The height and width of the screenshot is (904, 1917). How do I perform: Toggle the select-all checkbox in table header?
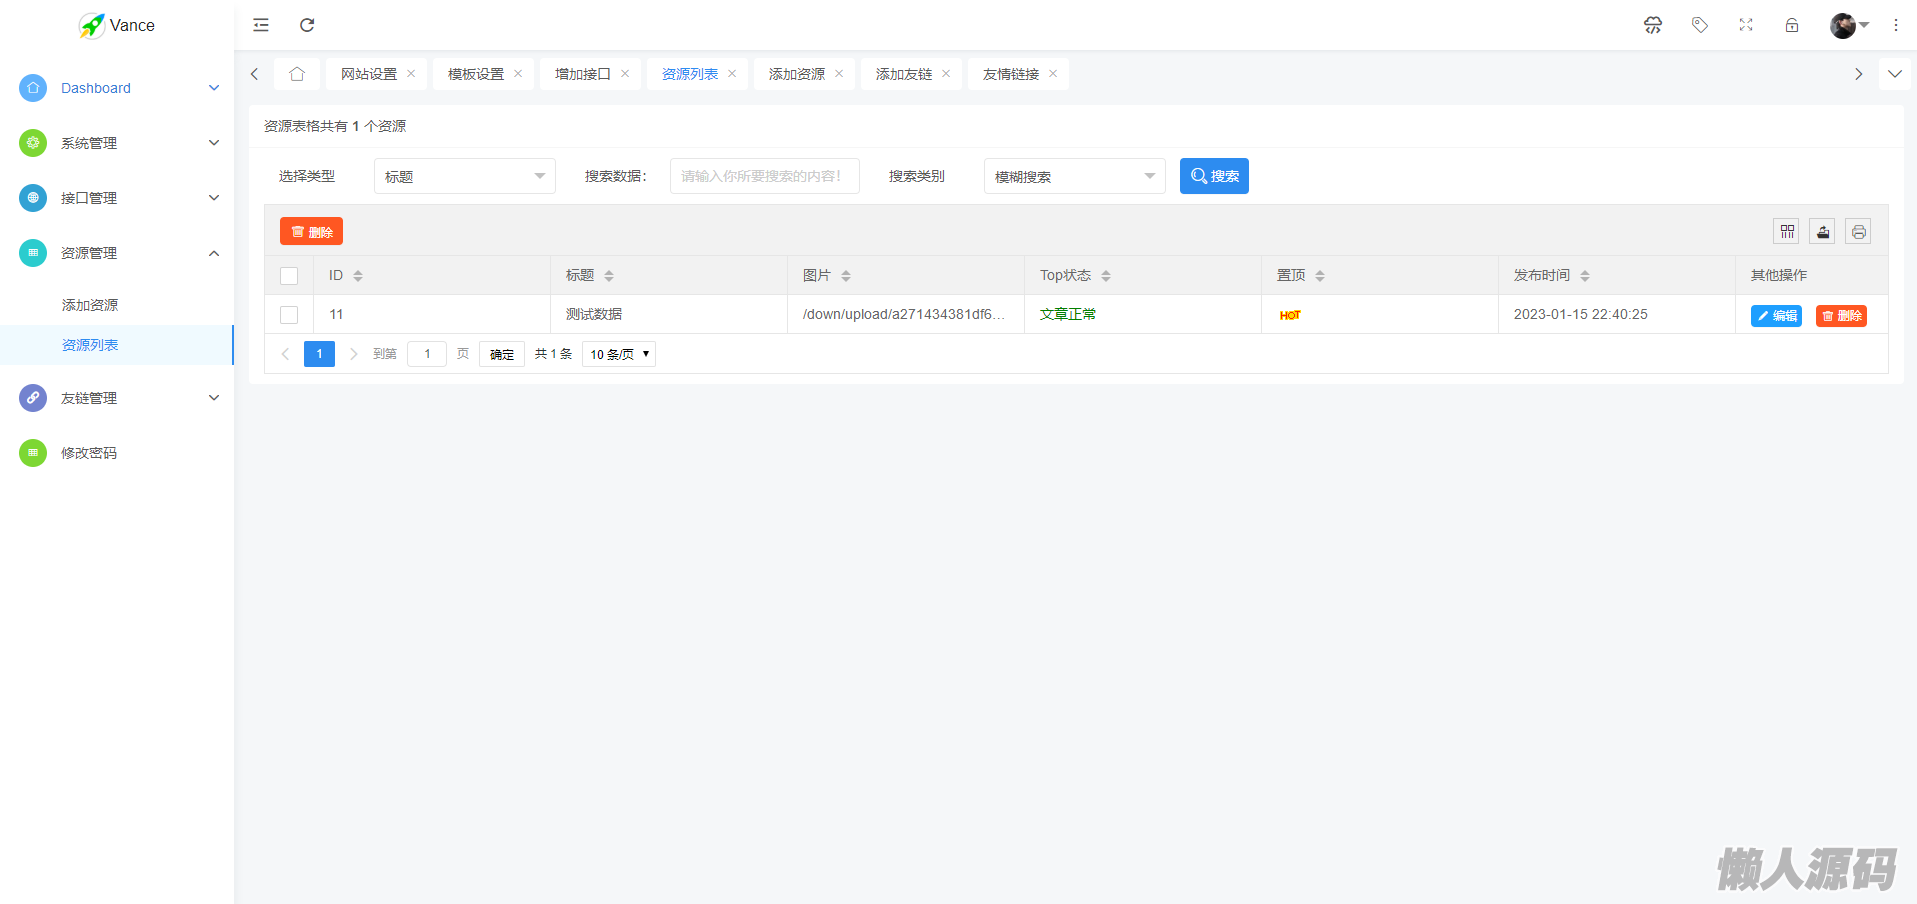tap(289, 276)
